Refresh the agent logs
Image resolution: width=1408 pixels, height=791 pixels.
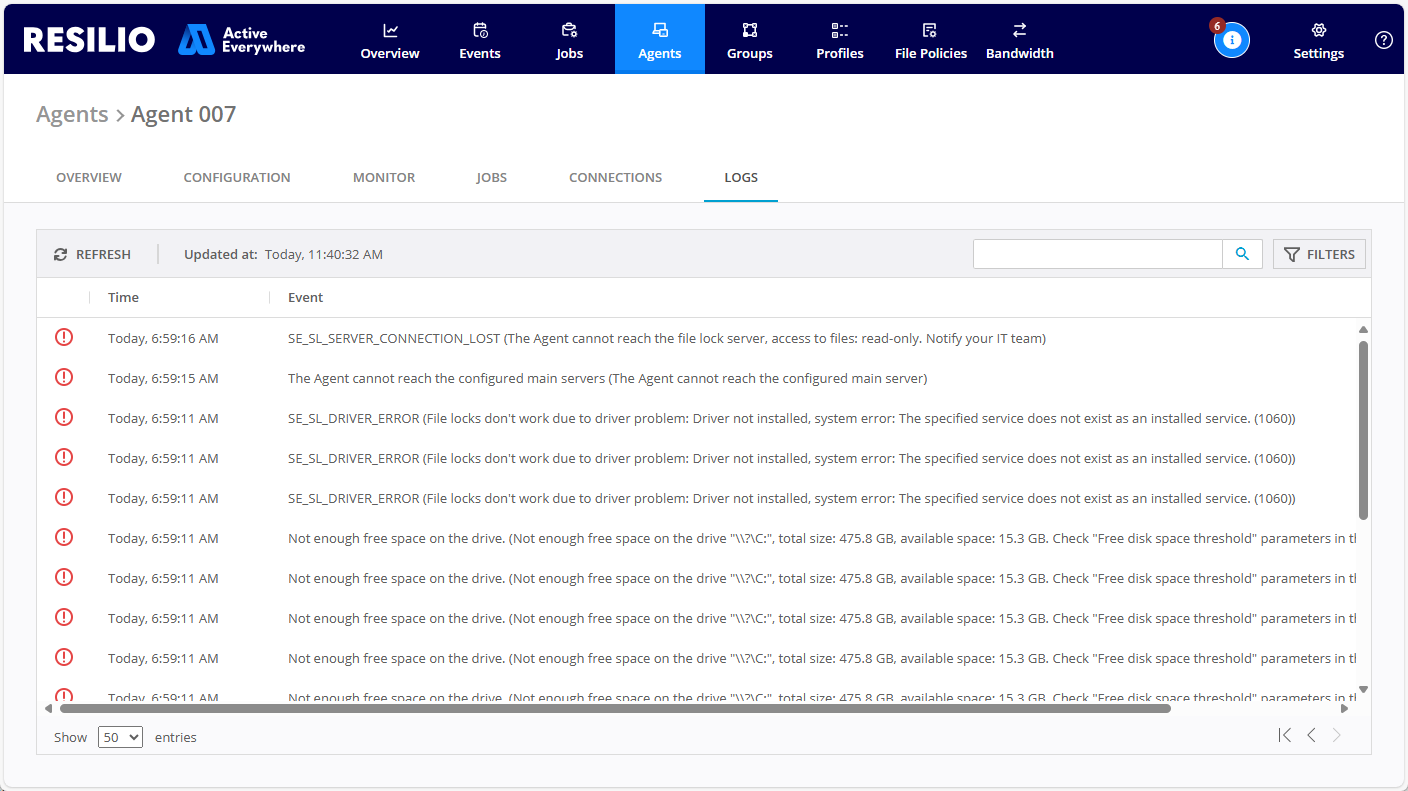(x=93, y=254)
